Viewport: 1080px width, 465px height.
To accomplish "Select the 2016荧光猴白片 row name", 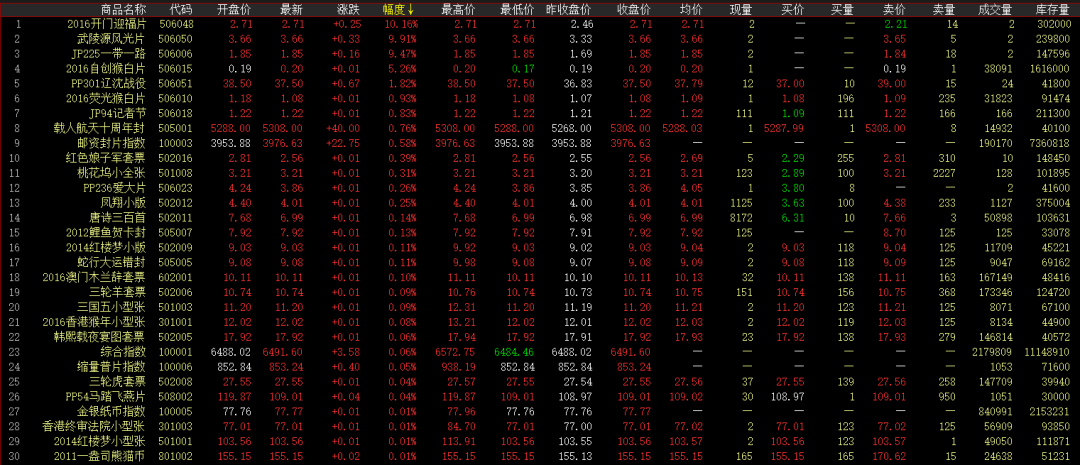I will coord(107,99).
